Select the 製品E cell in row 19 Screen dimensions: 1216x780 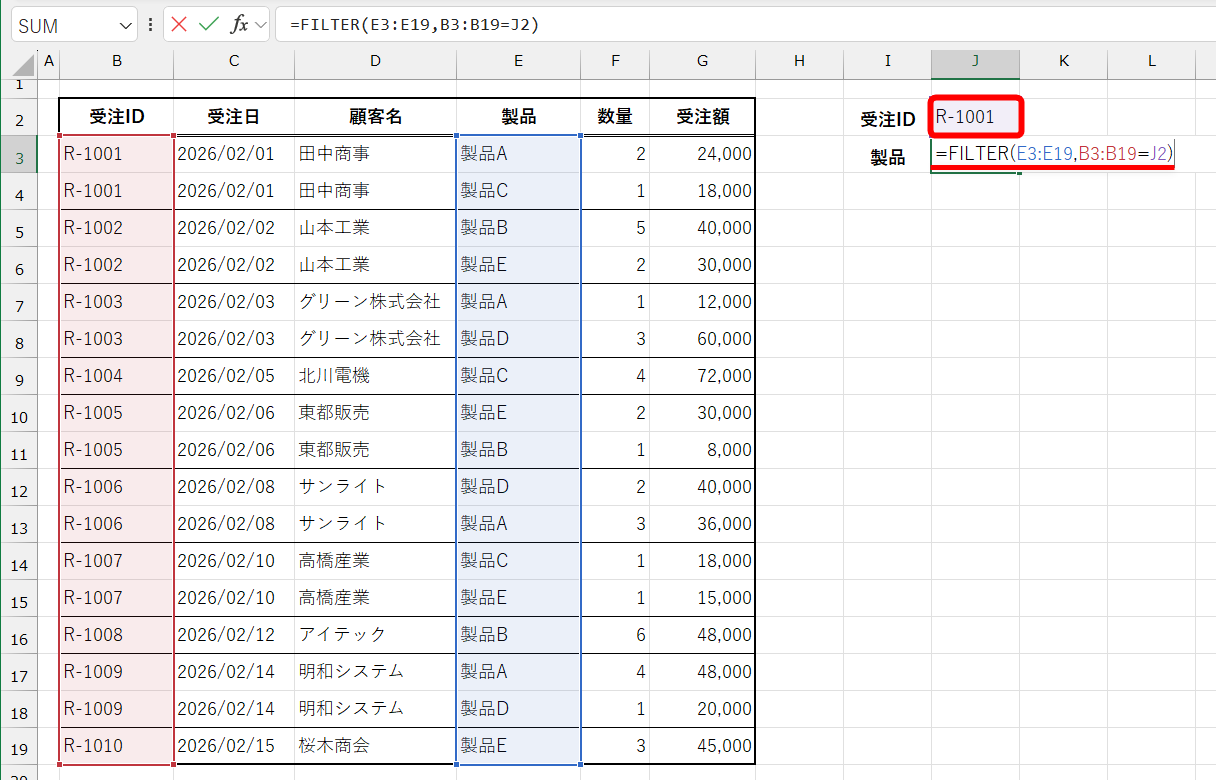click(x=518, y=745)
